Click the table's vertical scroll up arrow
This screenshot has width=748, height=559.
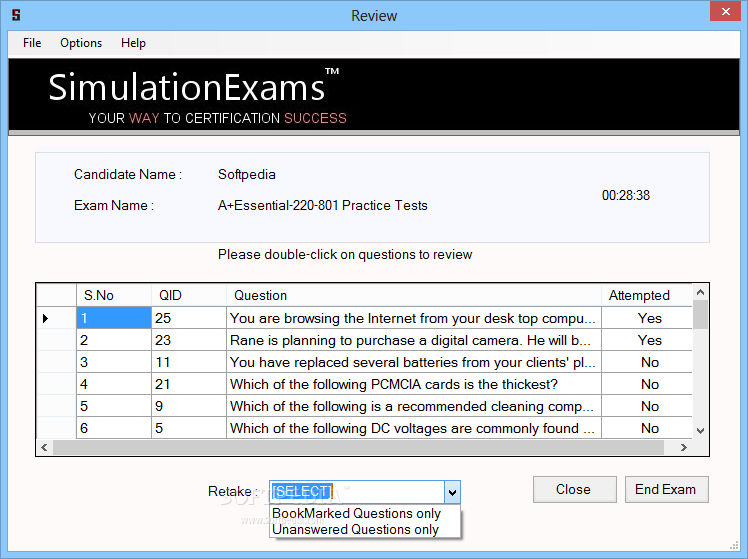pos(700,291)
